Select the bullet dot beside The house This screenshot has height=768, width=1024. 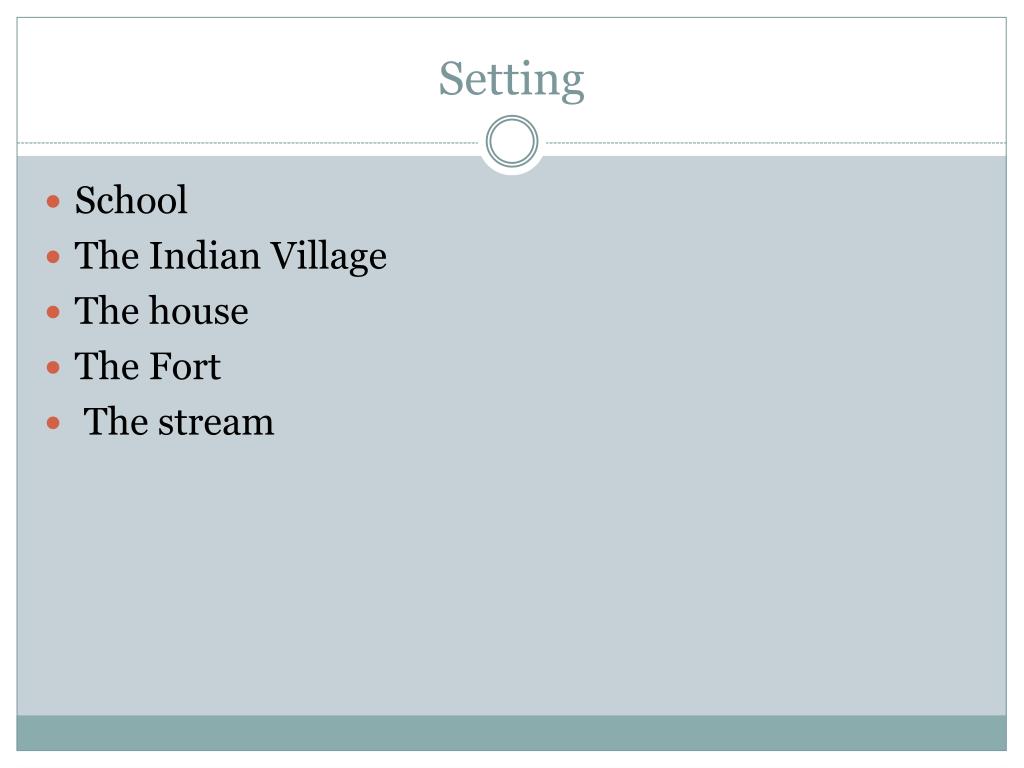pyautogui.click(x=54, y=312)
